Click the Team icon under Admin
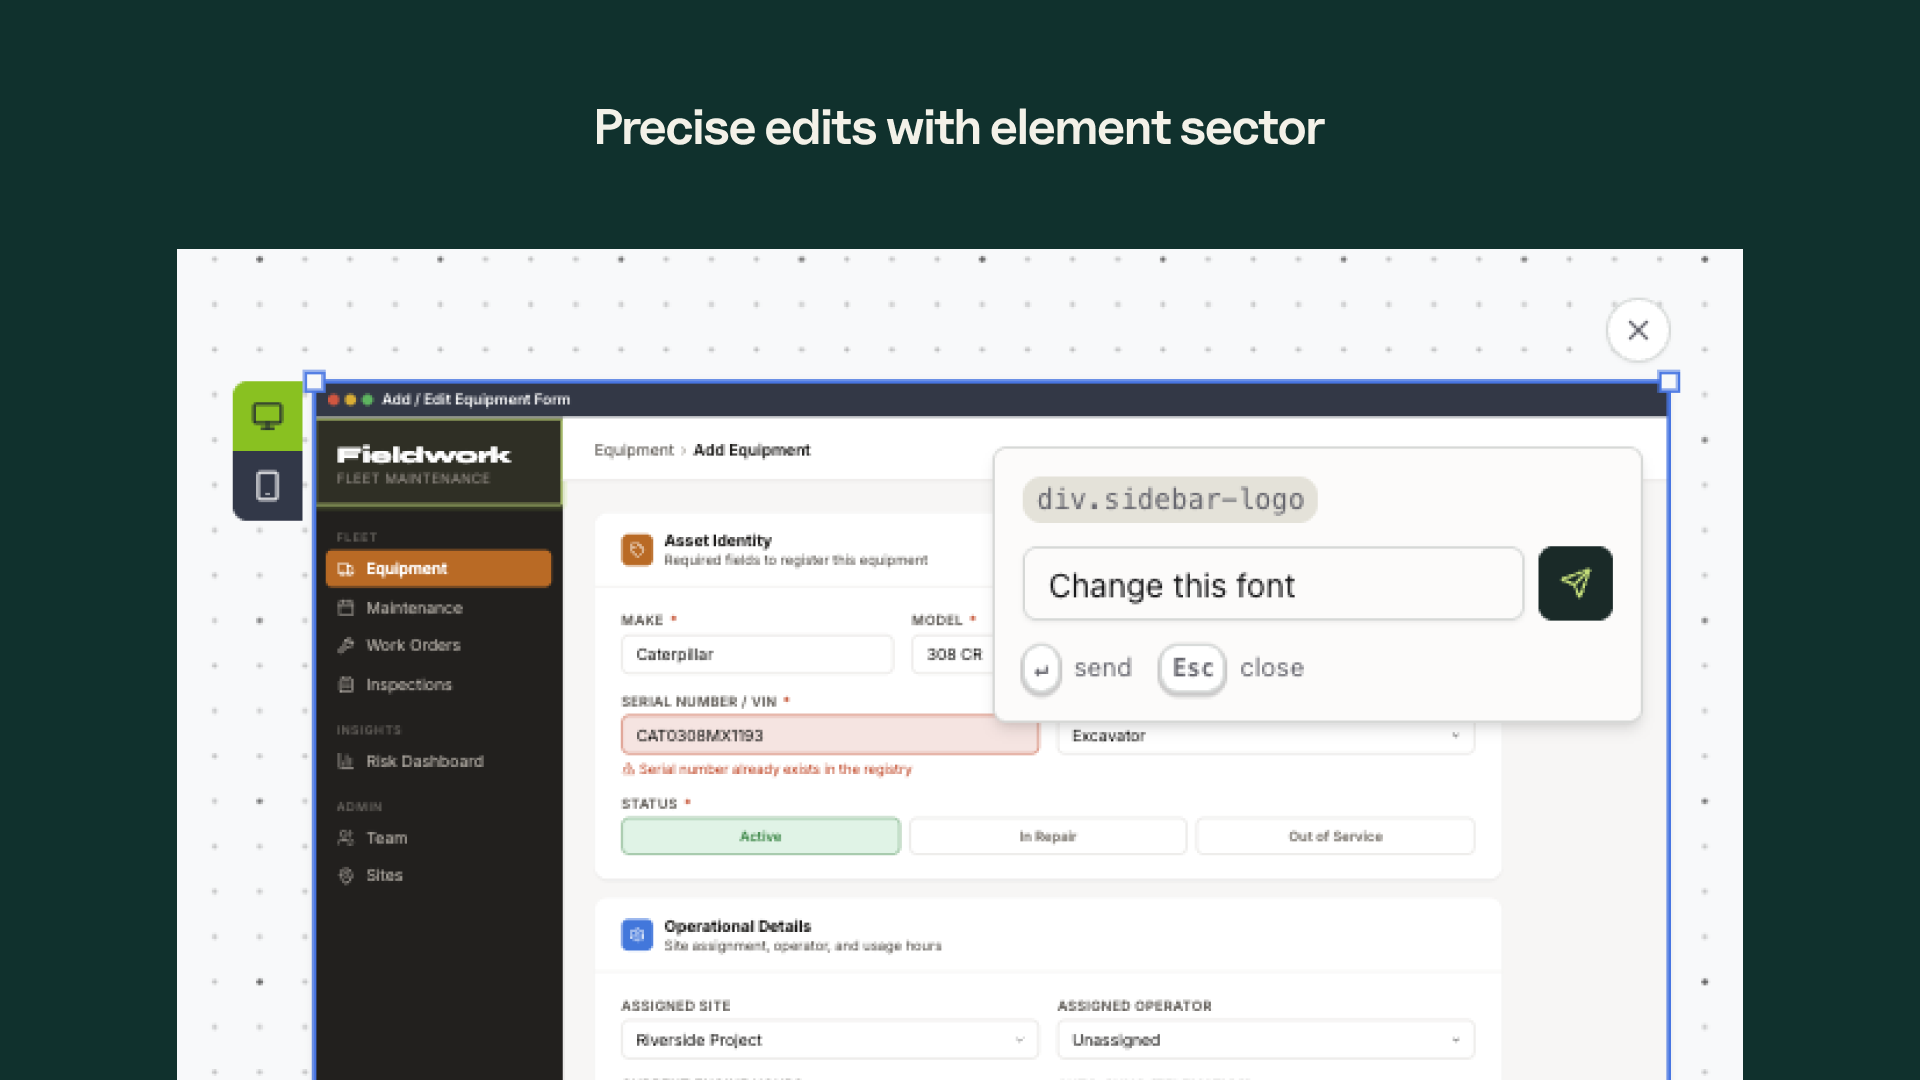1920x1080 pixels. 346,838
